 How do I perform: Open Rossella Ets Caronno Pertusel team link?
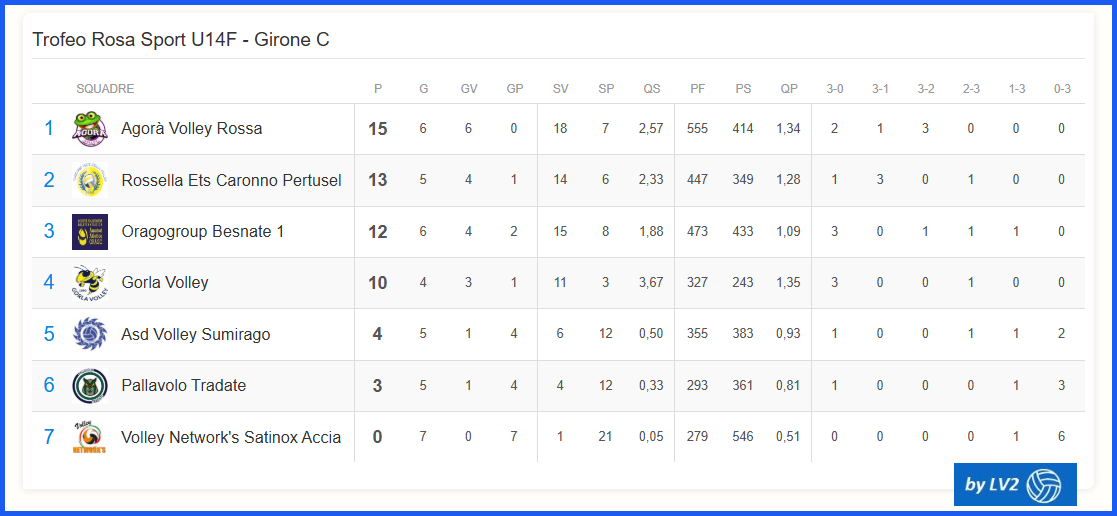coord(232,180)
